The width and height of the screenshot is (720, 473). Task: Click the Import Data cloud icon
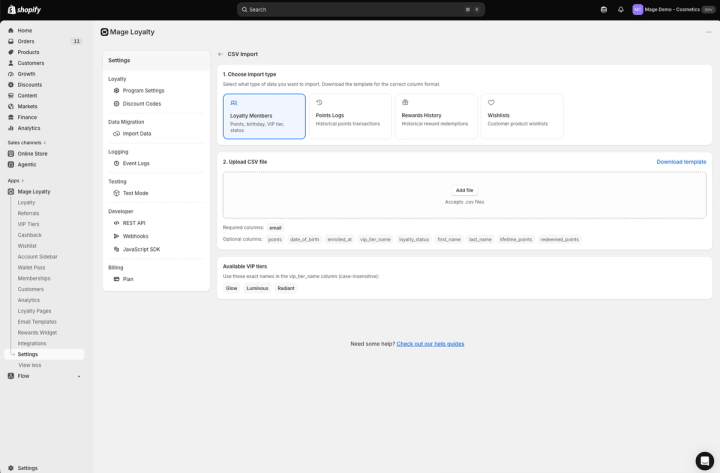click(116, 134)
